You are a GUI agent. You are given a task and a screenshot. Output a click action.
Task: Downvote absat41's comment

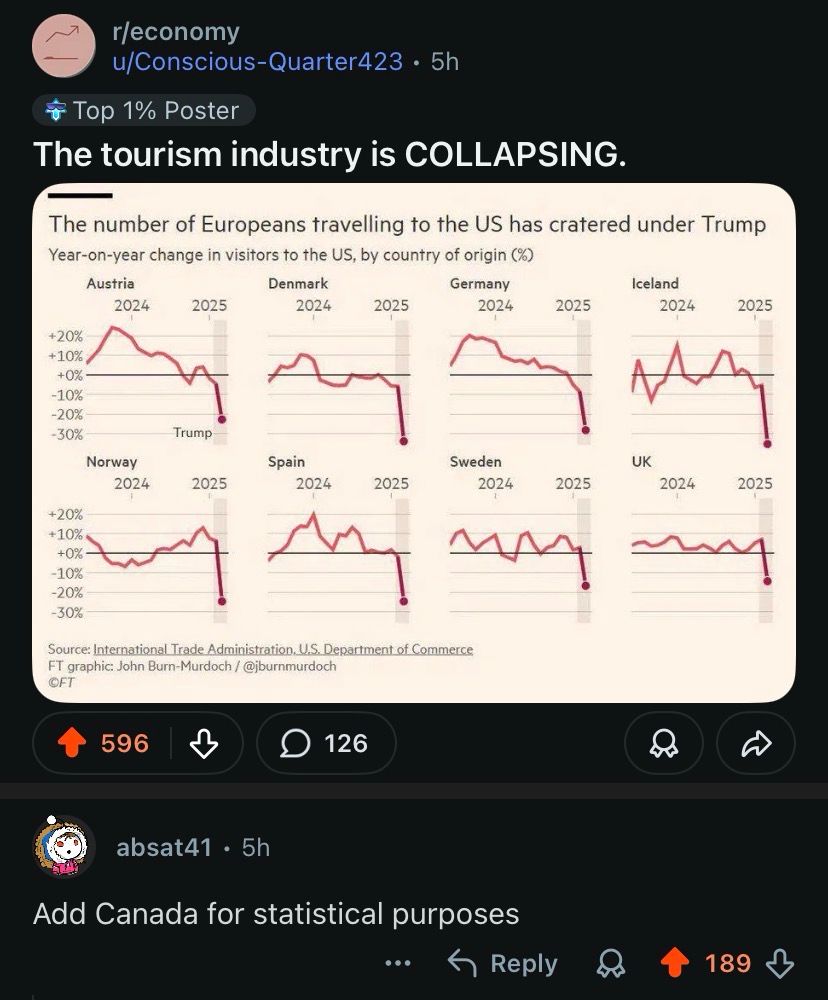click(x=779, y=963)
